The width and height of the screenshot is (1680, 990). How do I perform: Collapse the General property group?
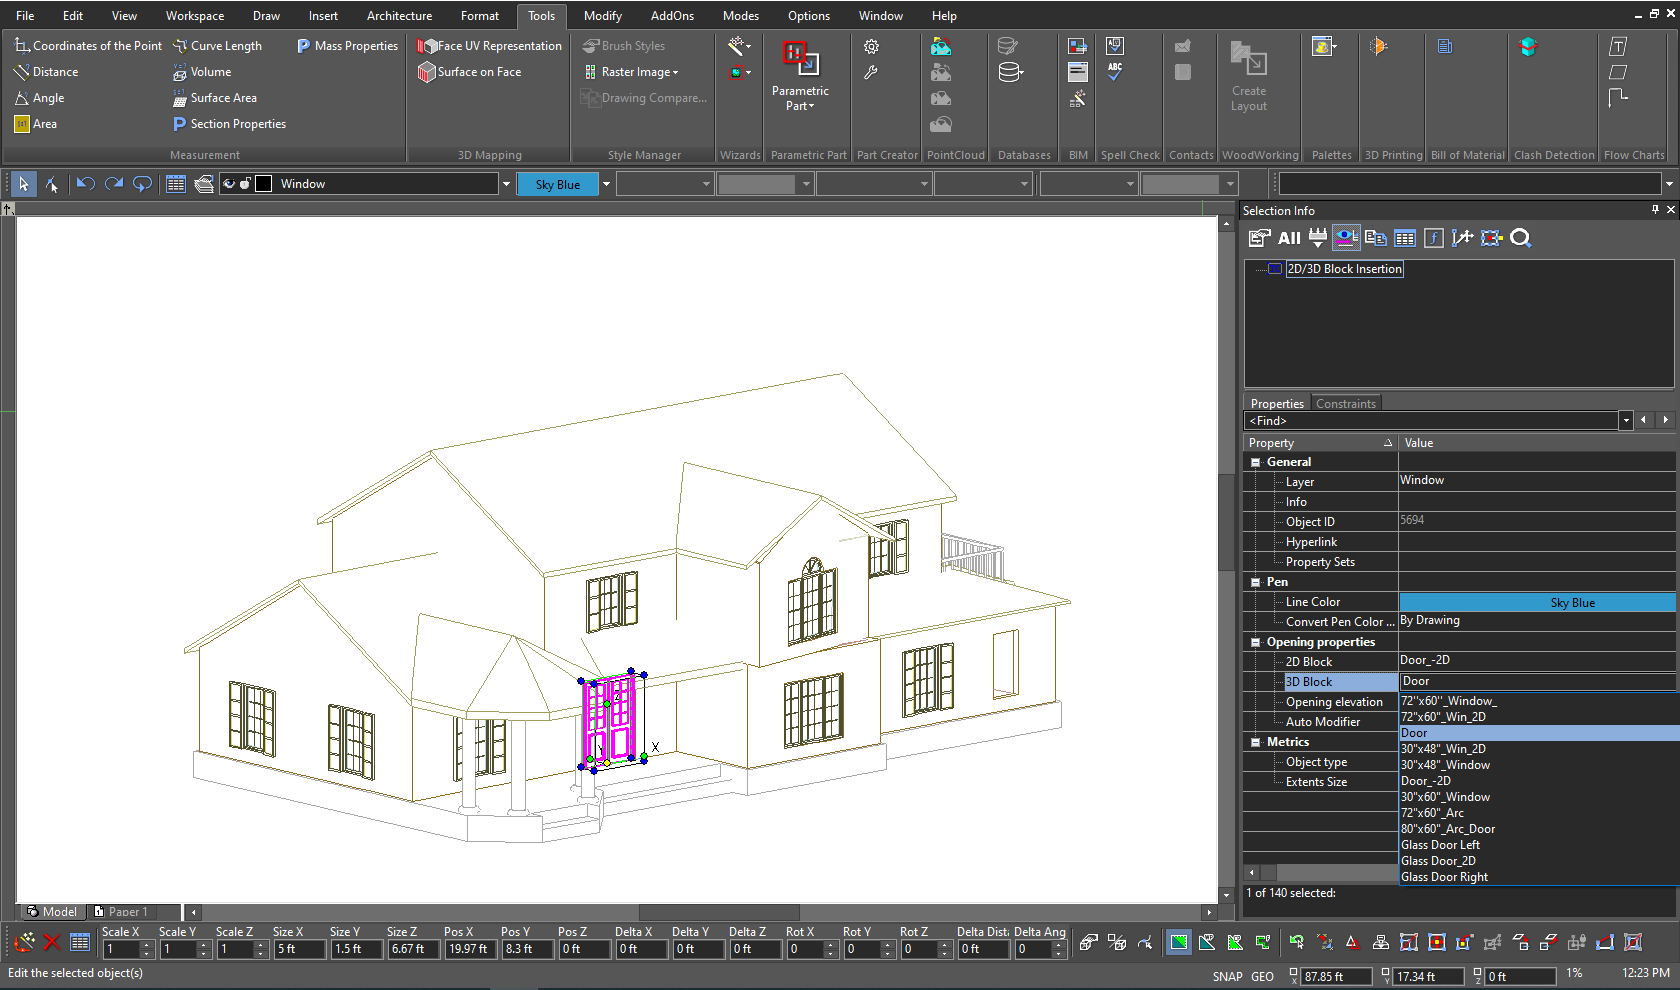[x=1256, y=462]
